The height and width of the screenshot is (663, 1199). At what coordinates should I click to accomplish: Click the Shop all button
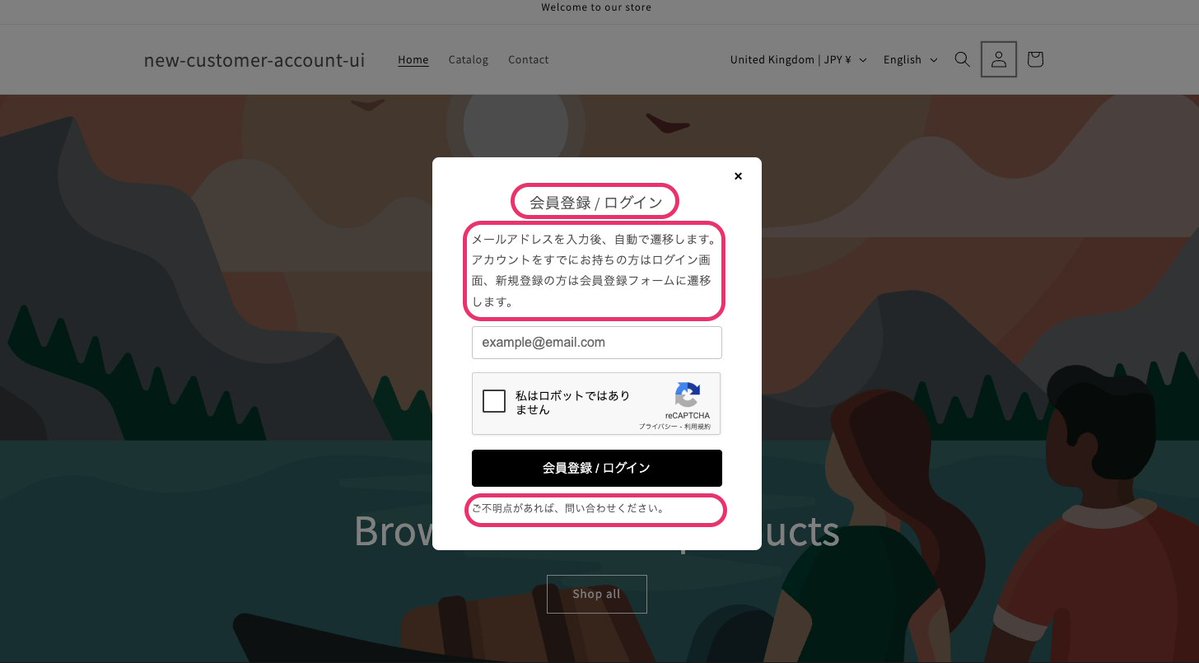pyautogui.click(x=596, y=593)
